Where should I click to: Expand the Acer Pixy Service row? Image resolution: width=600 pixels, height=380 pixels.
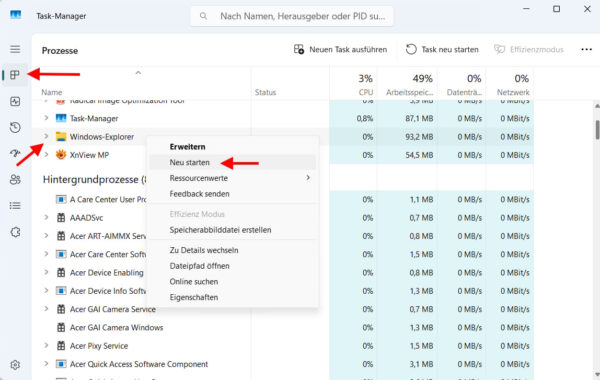[46, 345]
